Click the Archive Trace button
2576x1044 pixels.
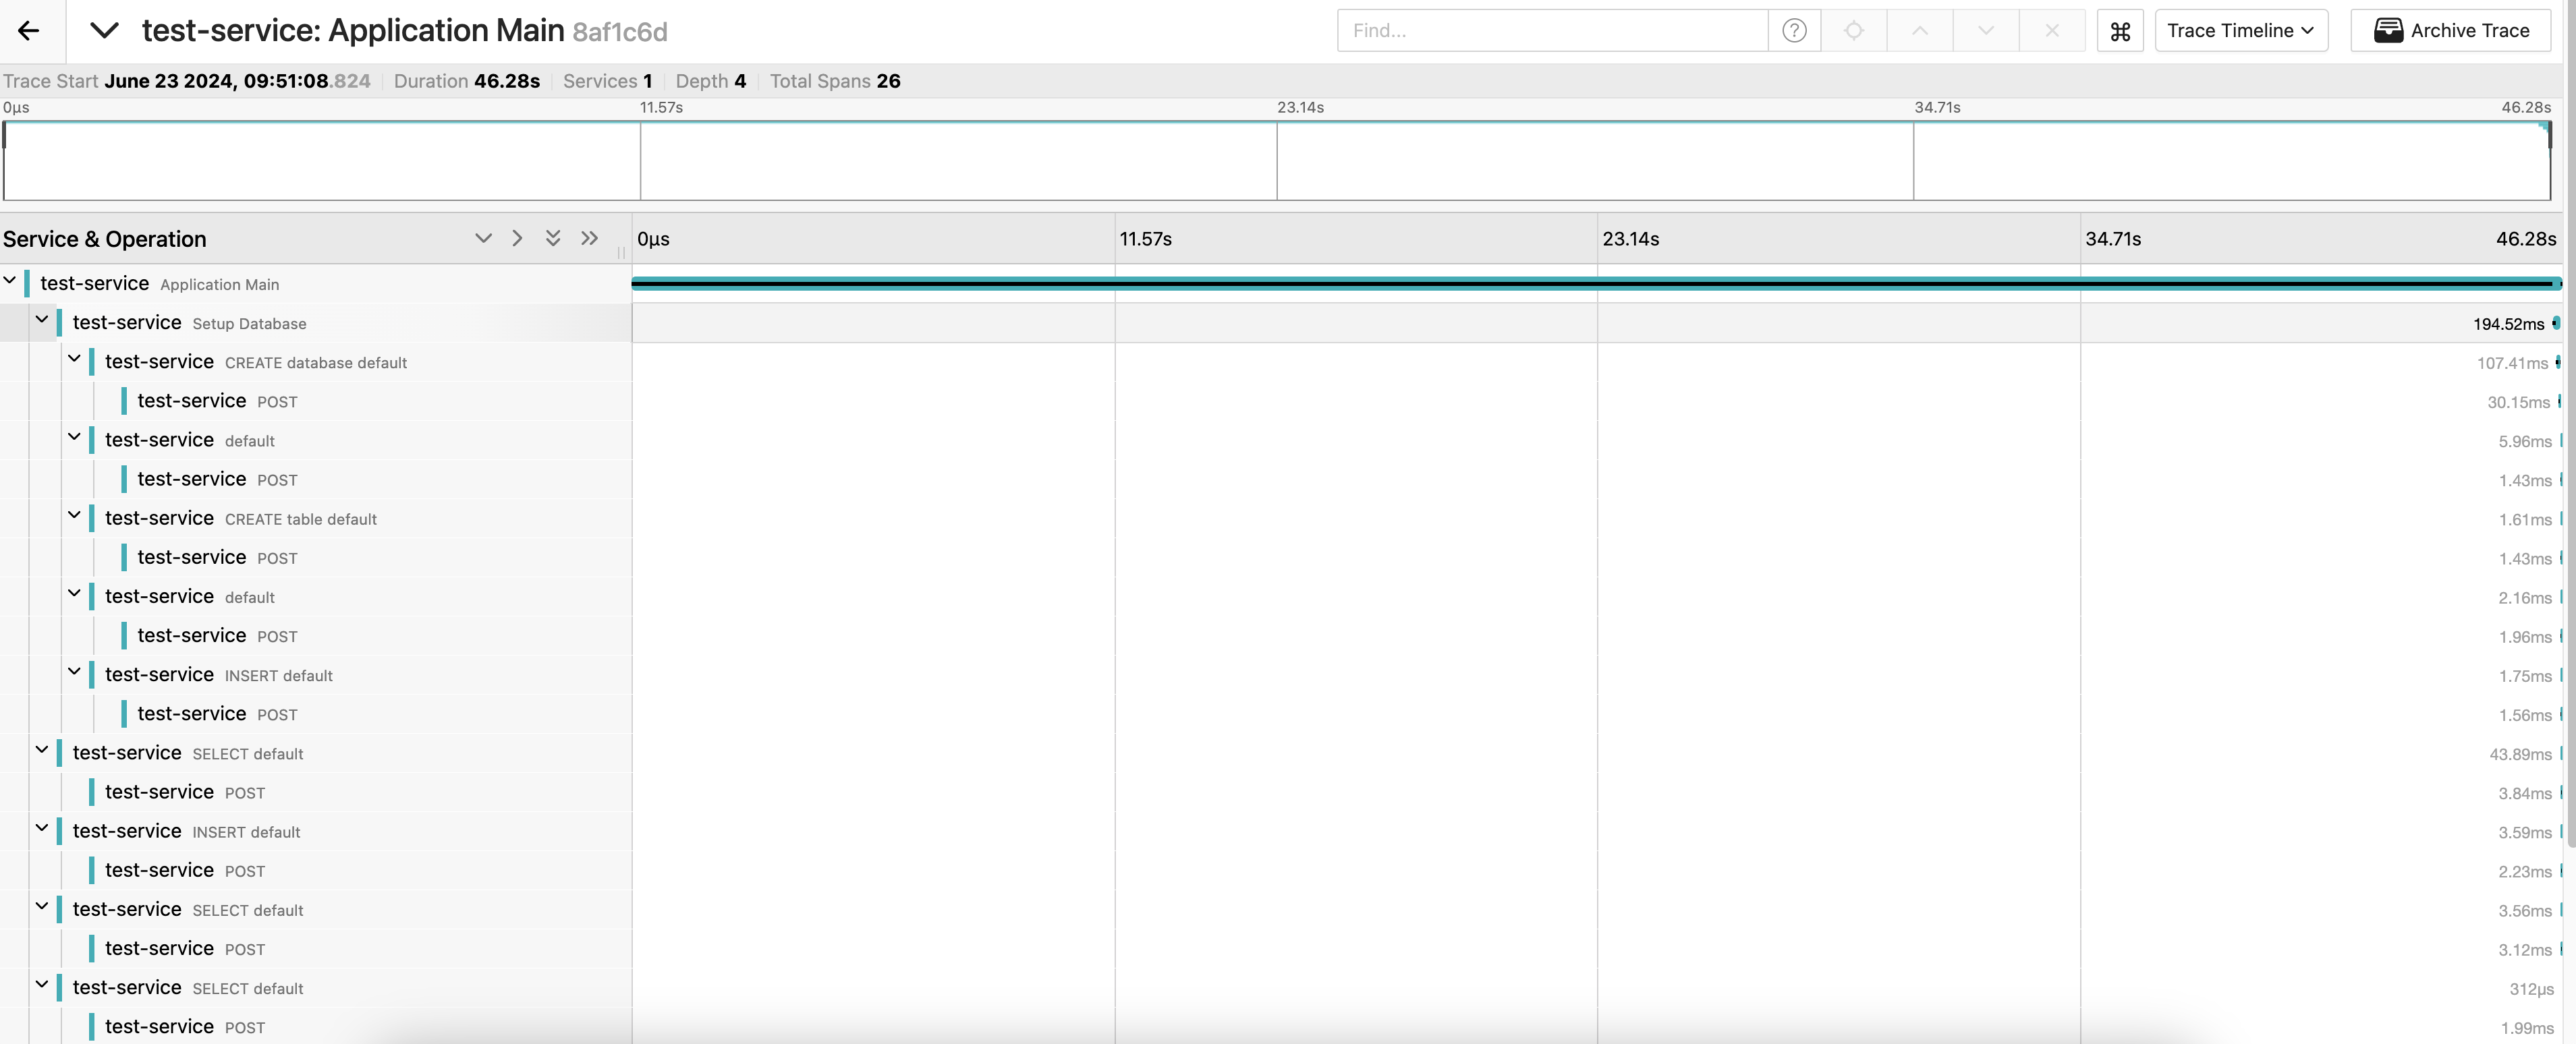[2451, 30]
